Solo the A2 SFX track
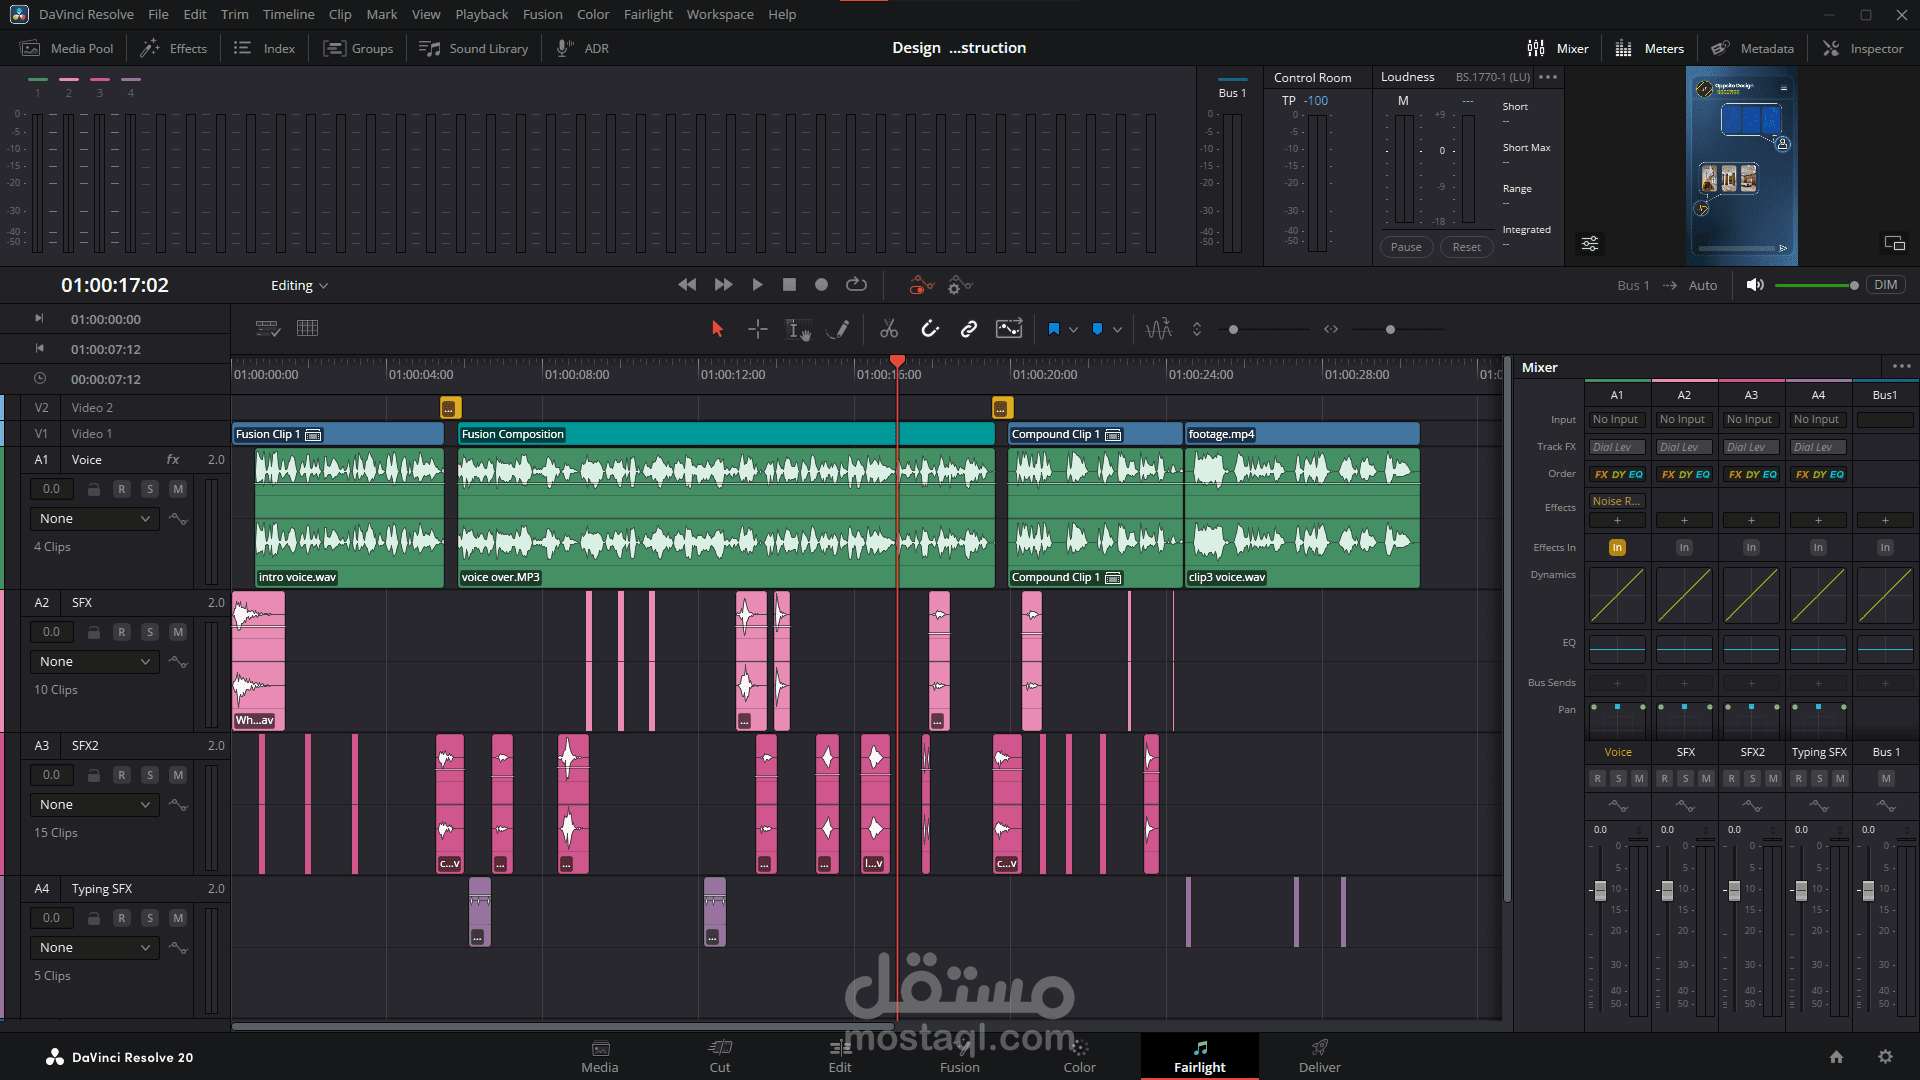 tap(150, 632)
